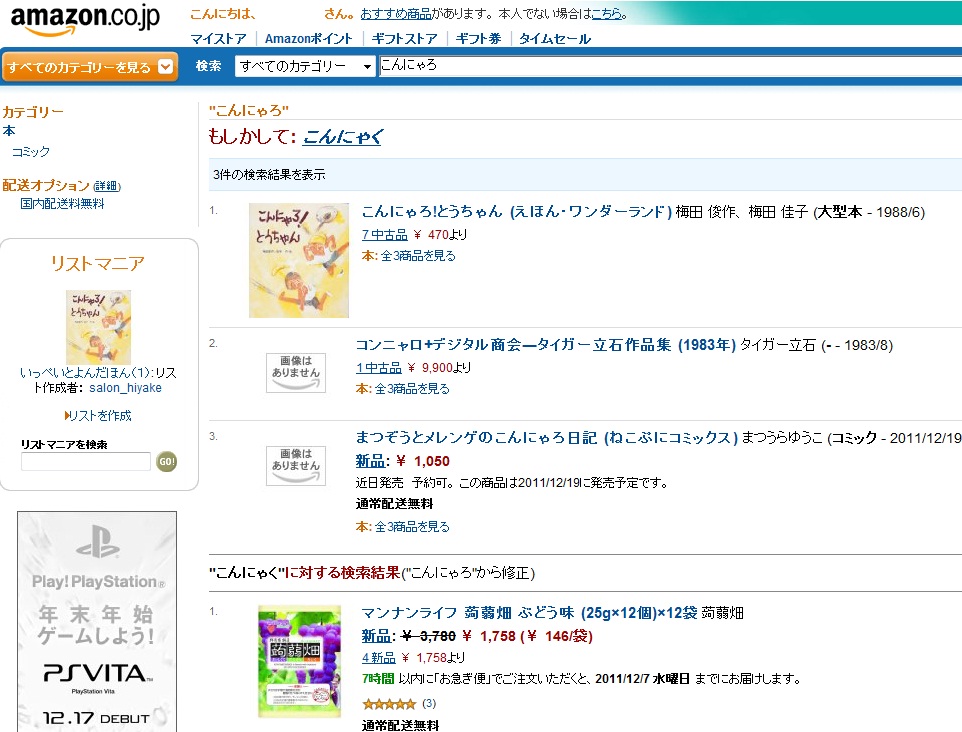This screenshot has width=962, height=732.
Task: Click こちら link in greeting
Action: point(606,13)
